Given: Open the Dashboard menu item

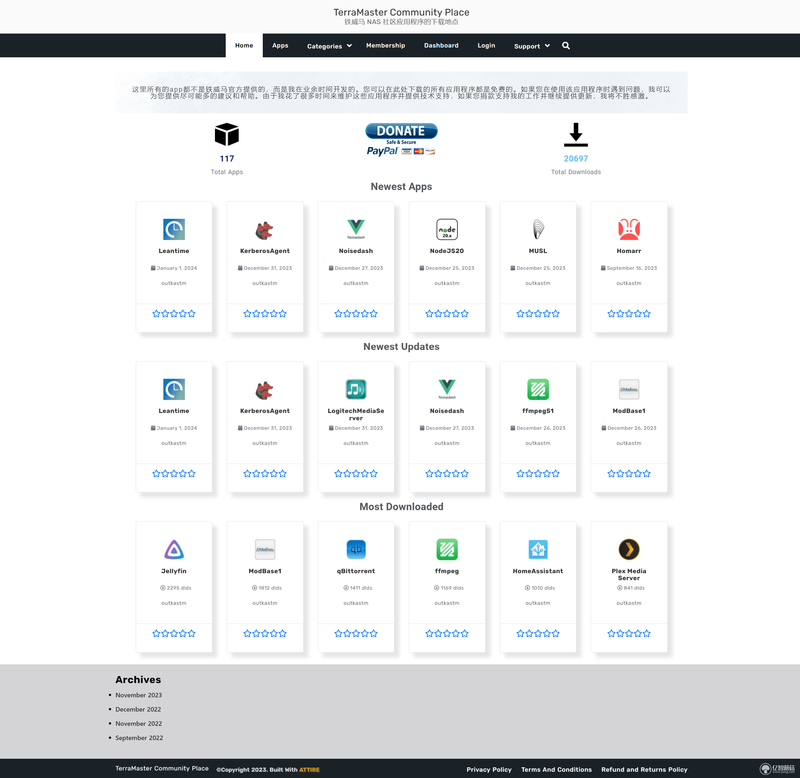Looking at the screenshot, I should coord(441,45).
